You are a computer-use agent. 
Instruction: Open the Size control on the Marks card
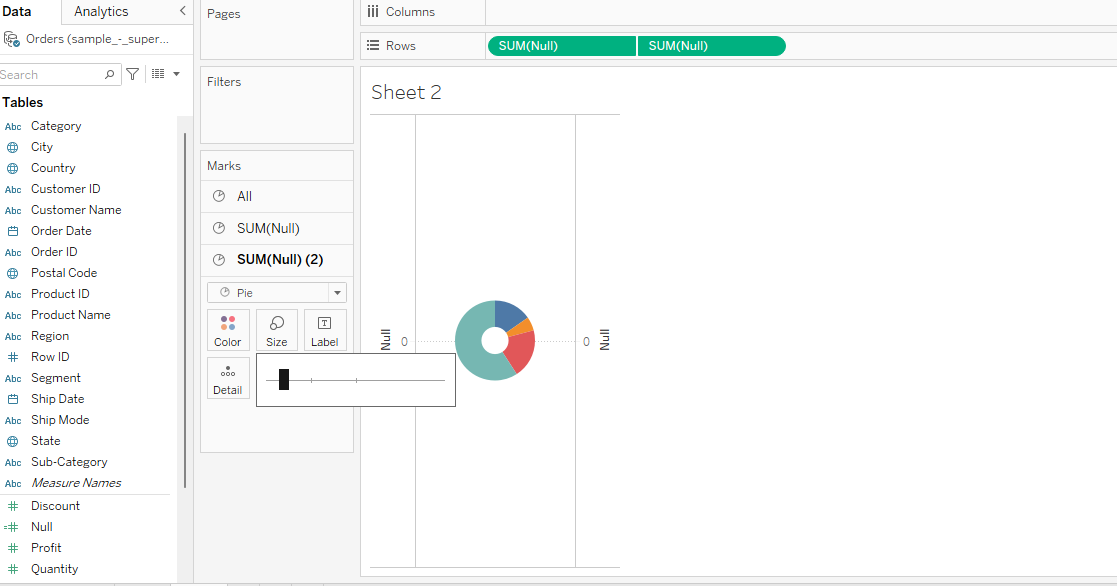276,330
